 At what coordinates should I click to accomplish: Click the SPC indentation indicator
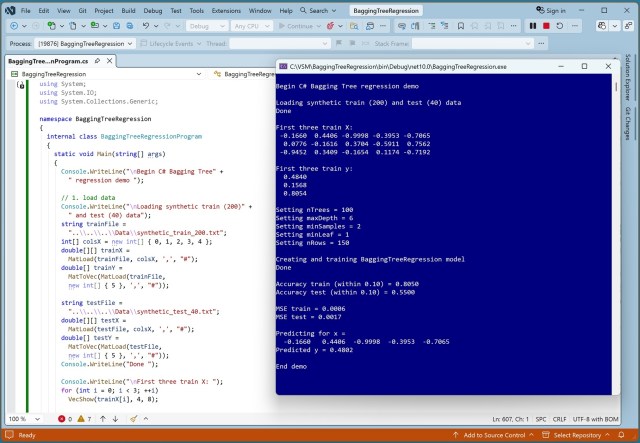pyautogui.click(x=541, y=419)
